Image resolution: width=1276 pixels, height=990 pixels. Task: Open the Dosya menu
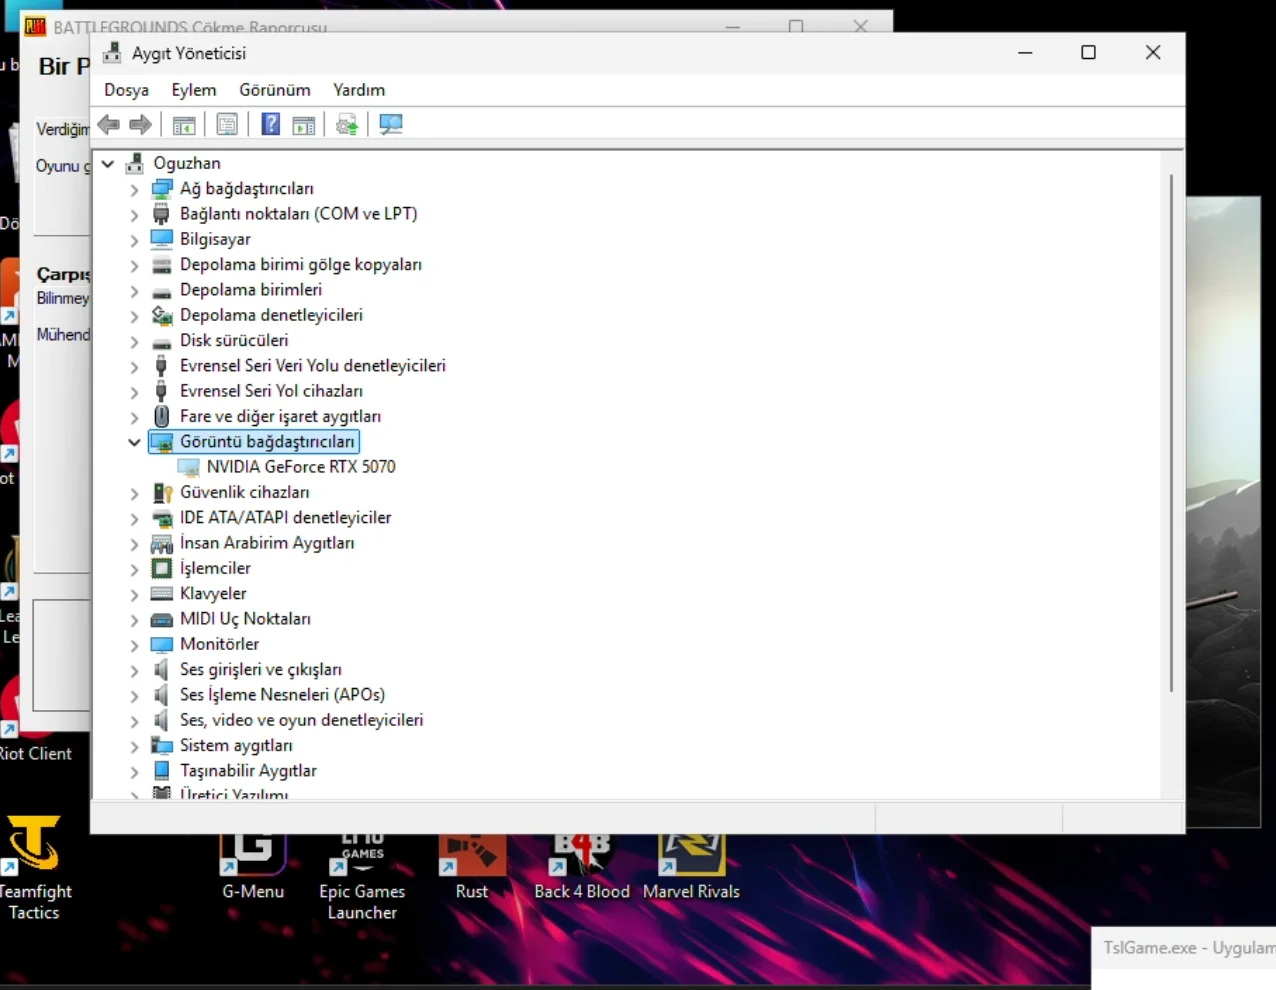pyautogui.click(x=126, y=90)
